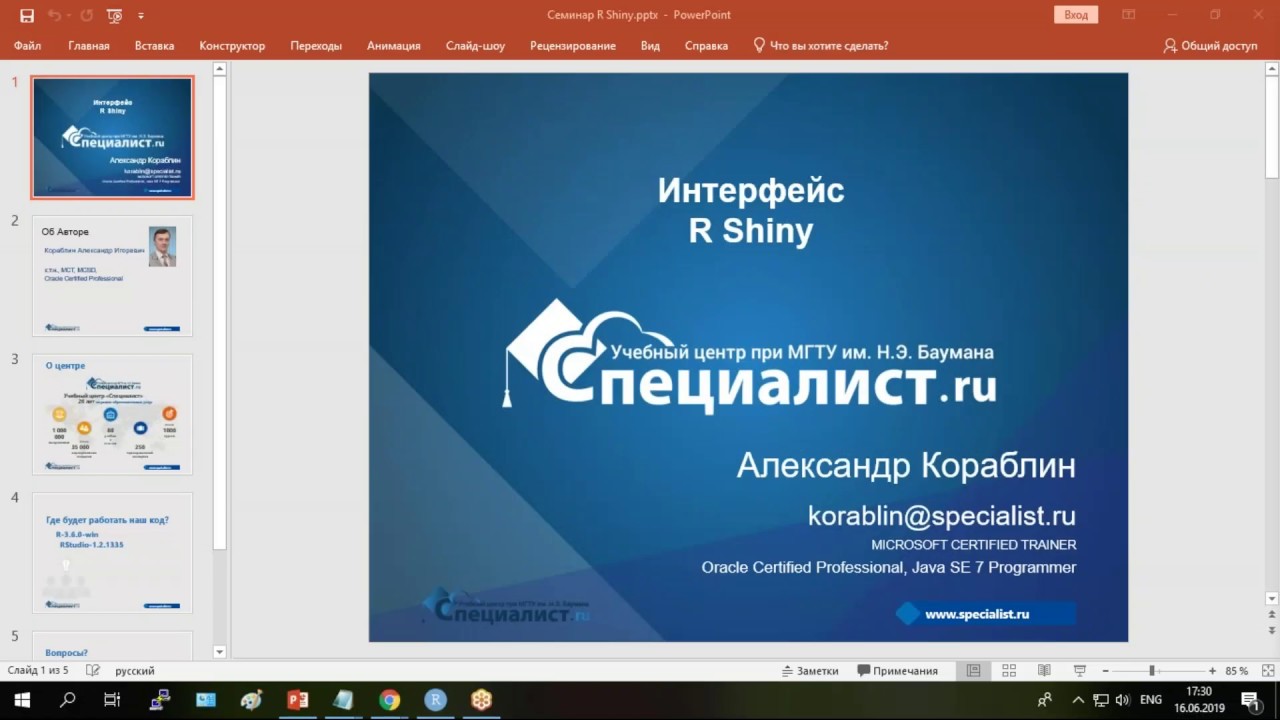Switch to Slide Sorter view
The width and height of the screenshot is (1280, 720).
tap(1009, 671)
